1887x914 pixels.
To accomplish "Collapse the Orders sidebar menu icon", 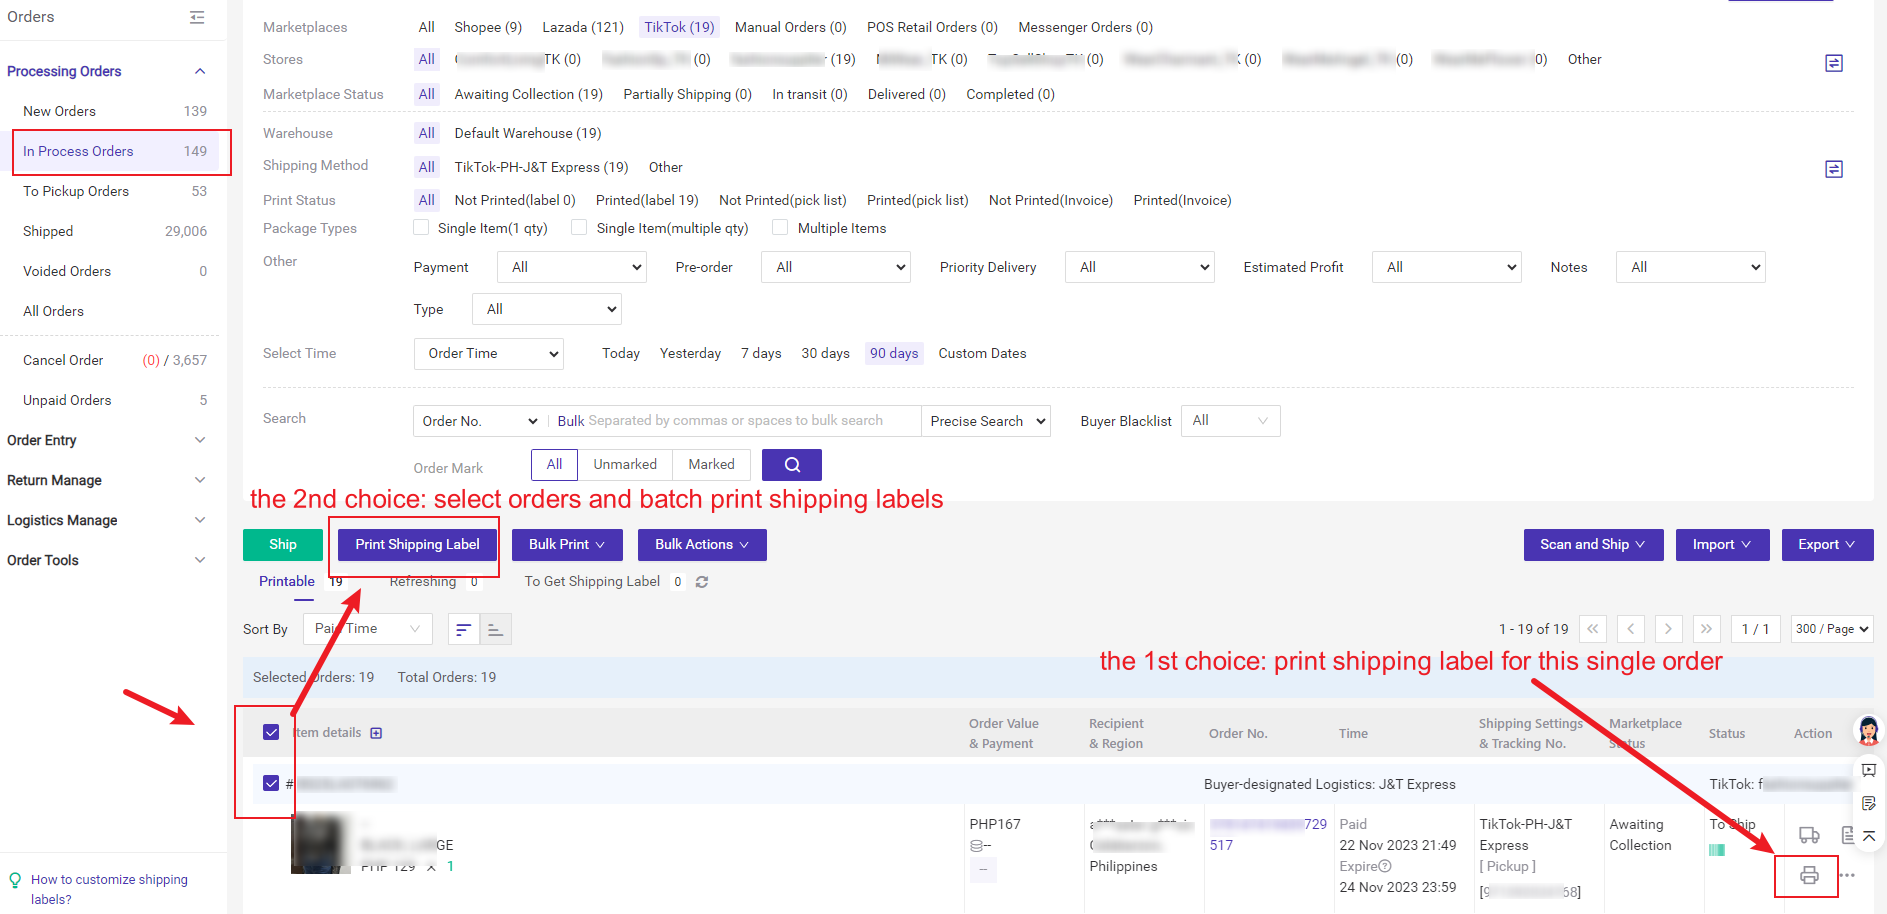I will point(197,17).
